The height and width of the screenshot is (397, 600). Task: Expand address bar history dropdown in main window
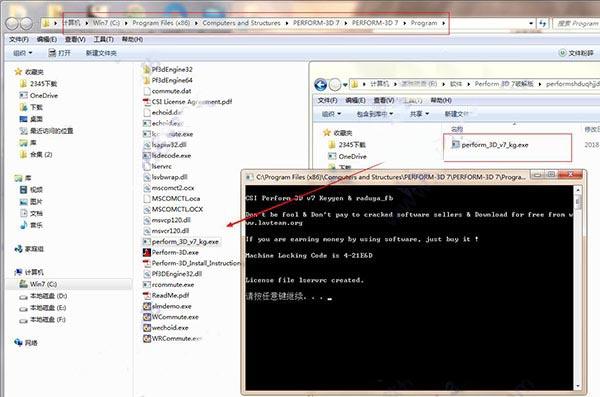point(531,23)
